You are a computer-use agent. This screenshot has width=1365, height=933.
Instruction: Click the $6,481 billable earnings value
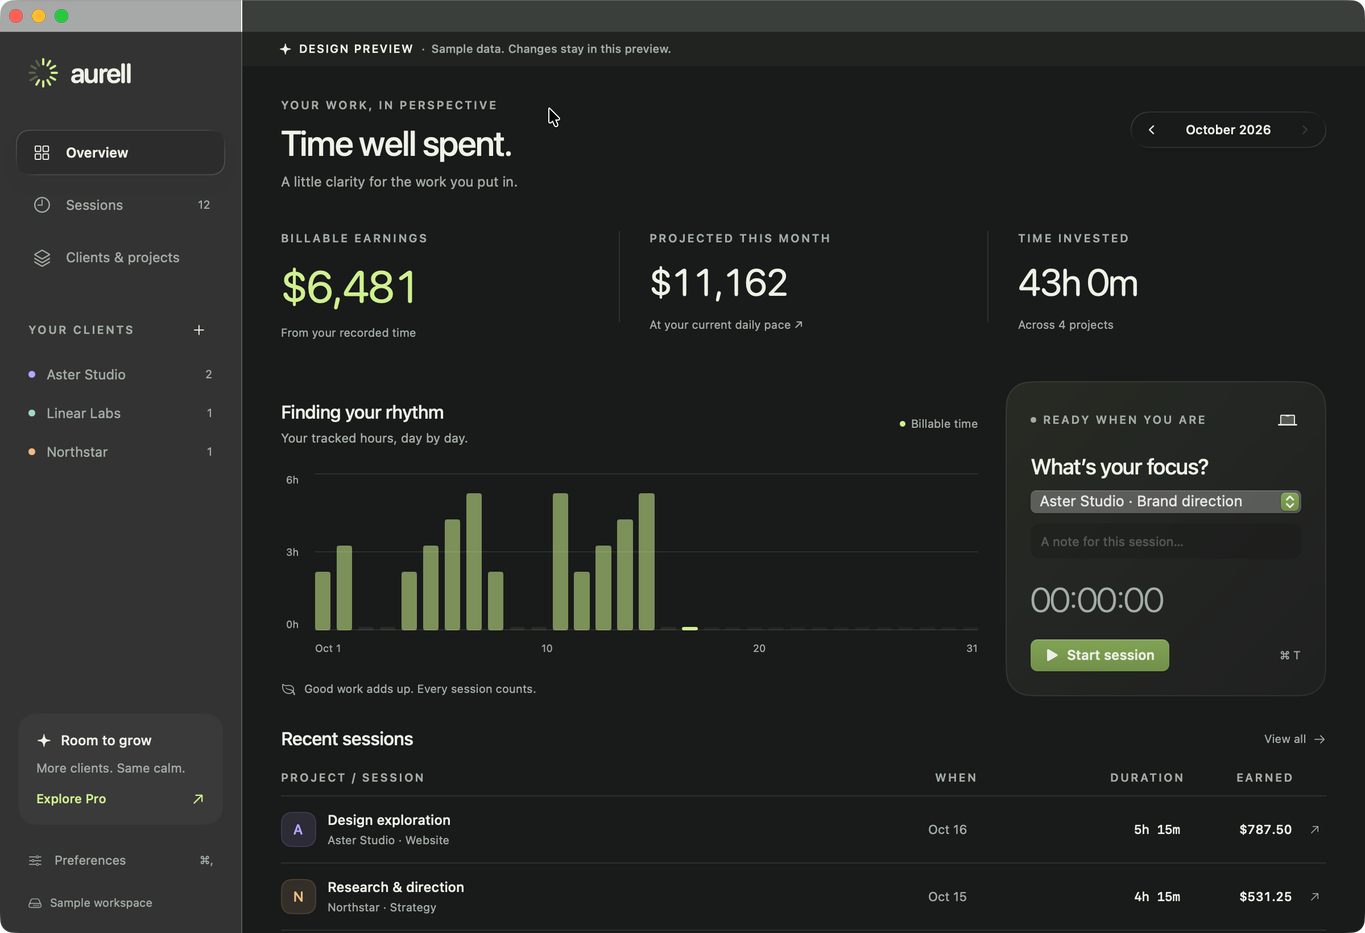(x=348, y=288)
